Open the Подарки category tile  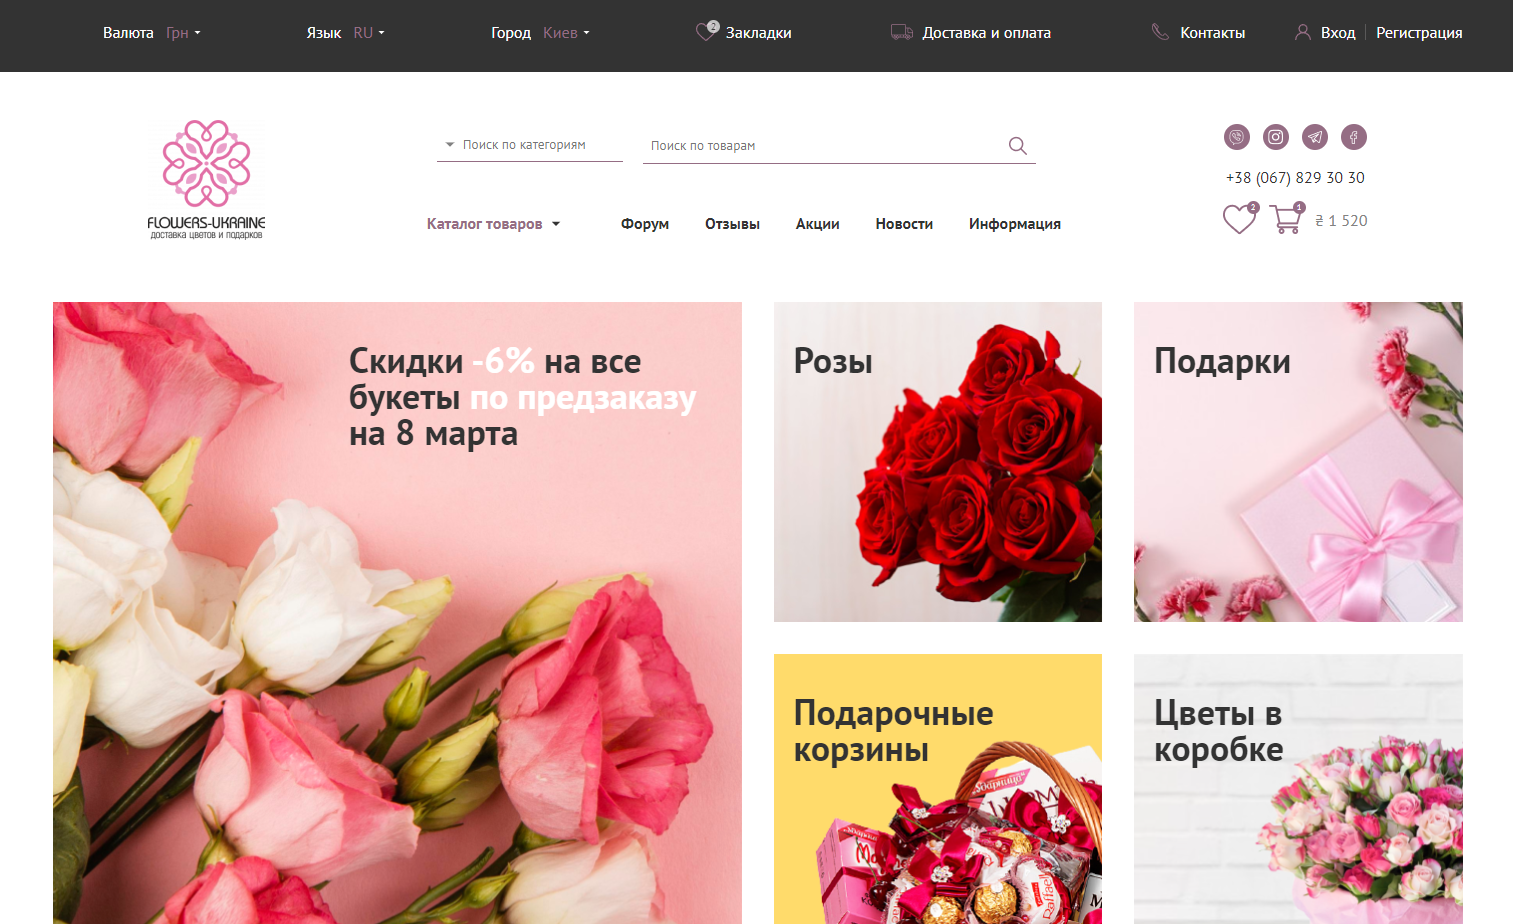pos(1298,462)
